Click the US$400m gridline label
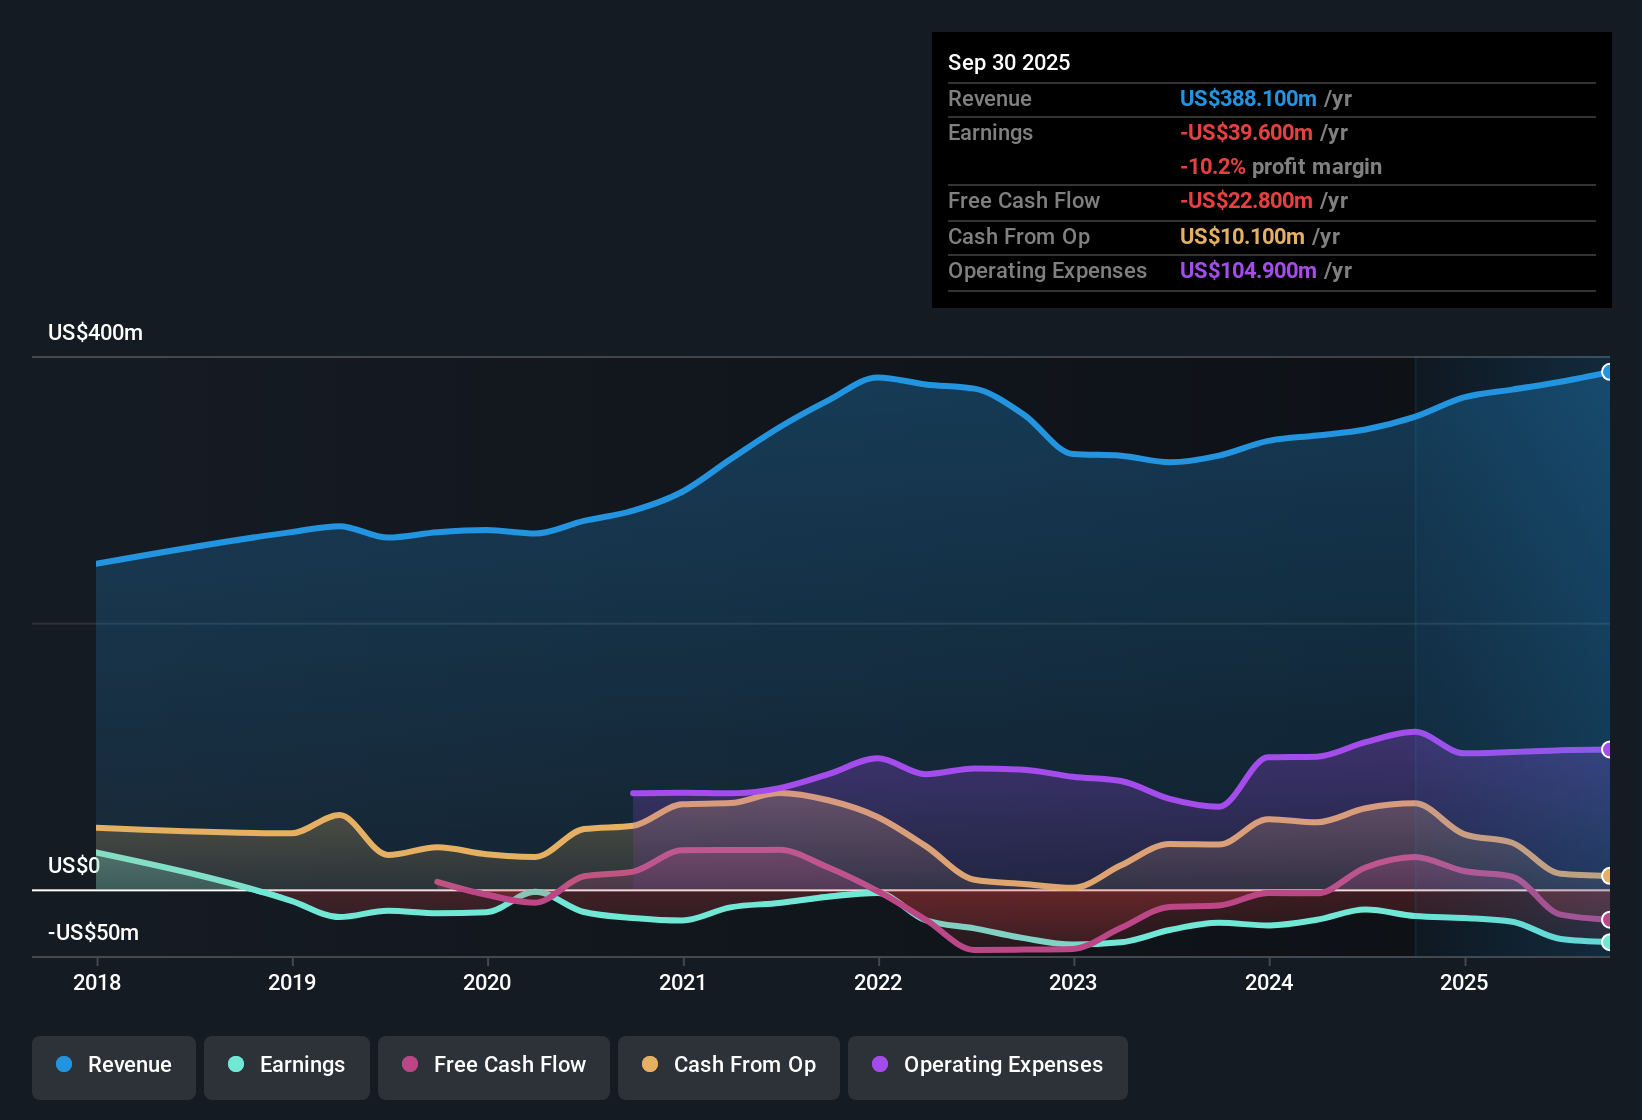The height and width of the screenshot is (1120, 1642). click(95, 332)
